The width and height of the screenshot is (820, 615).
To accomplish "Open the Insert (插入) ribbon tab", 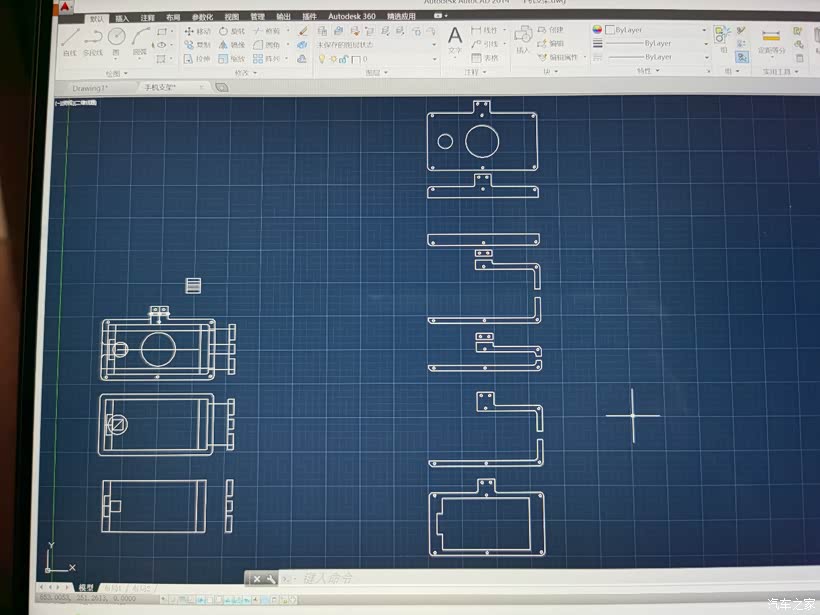I will pyautogui.click(x=122, y=18).
